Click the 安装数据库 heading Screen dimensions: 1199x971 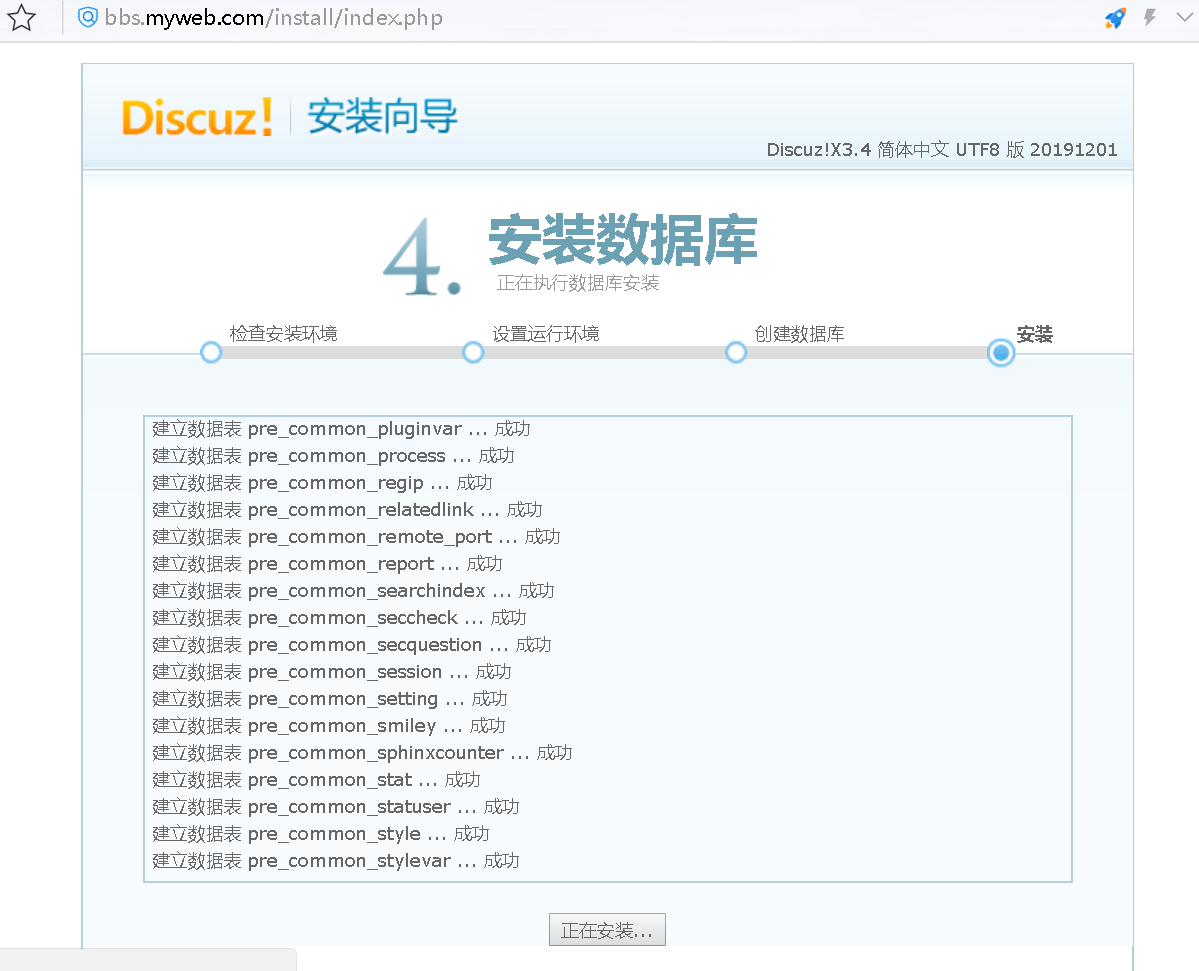point(623,240)
